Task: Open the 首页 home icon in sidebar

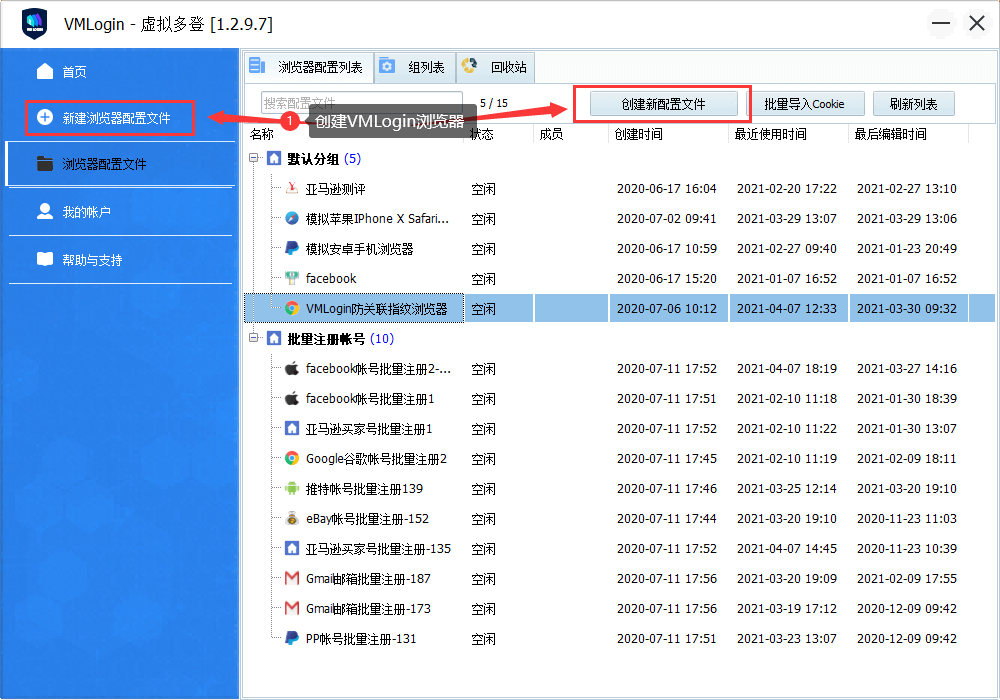Action: pos(45,71)
